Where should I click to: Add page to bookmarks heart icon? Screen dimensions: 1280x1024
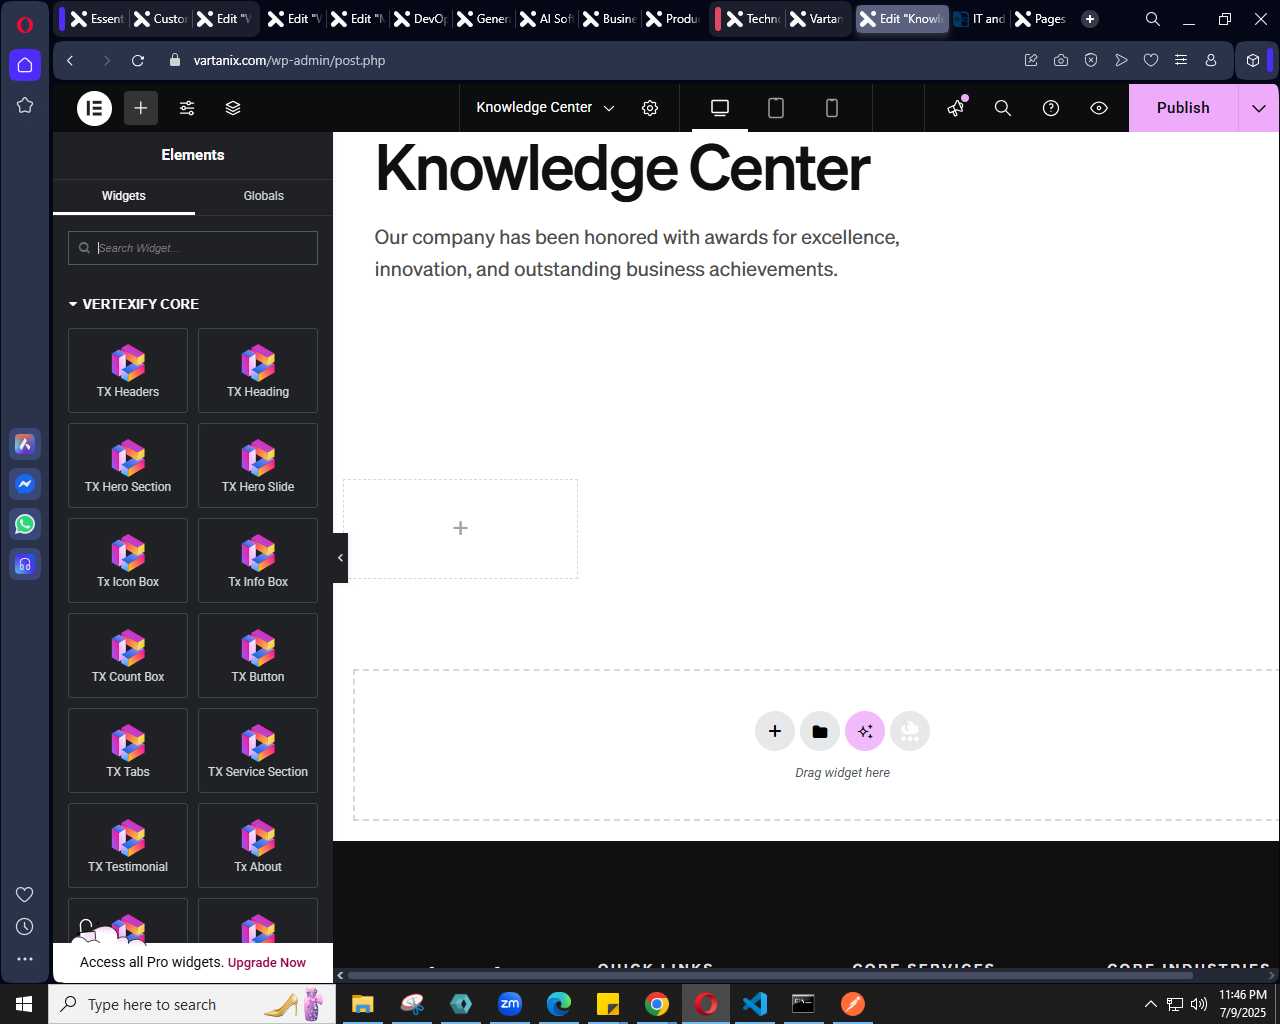(x=1151, y=60)
